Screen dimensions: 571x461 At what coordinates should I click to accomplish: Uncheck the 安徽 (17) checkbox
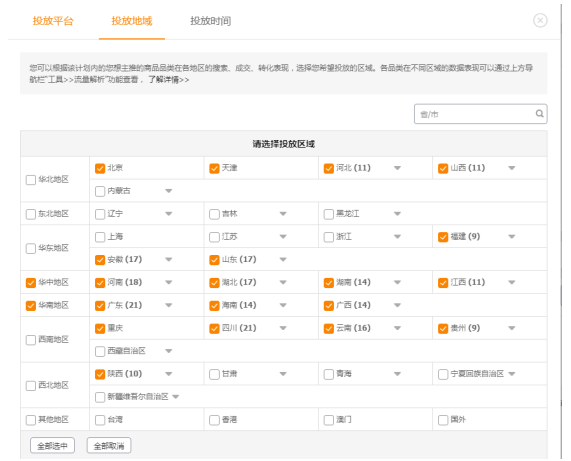click(x=100, y=260)
